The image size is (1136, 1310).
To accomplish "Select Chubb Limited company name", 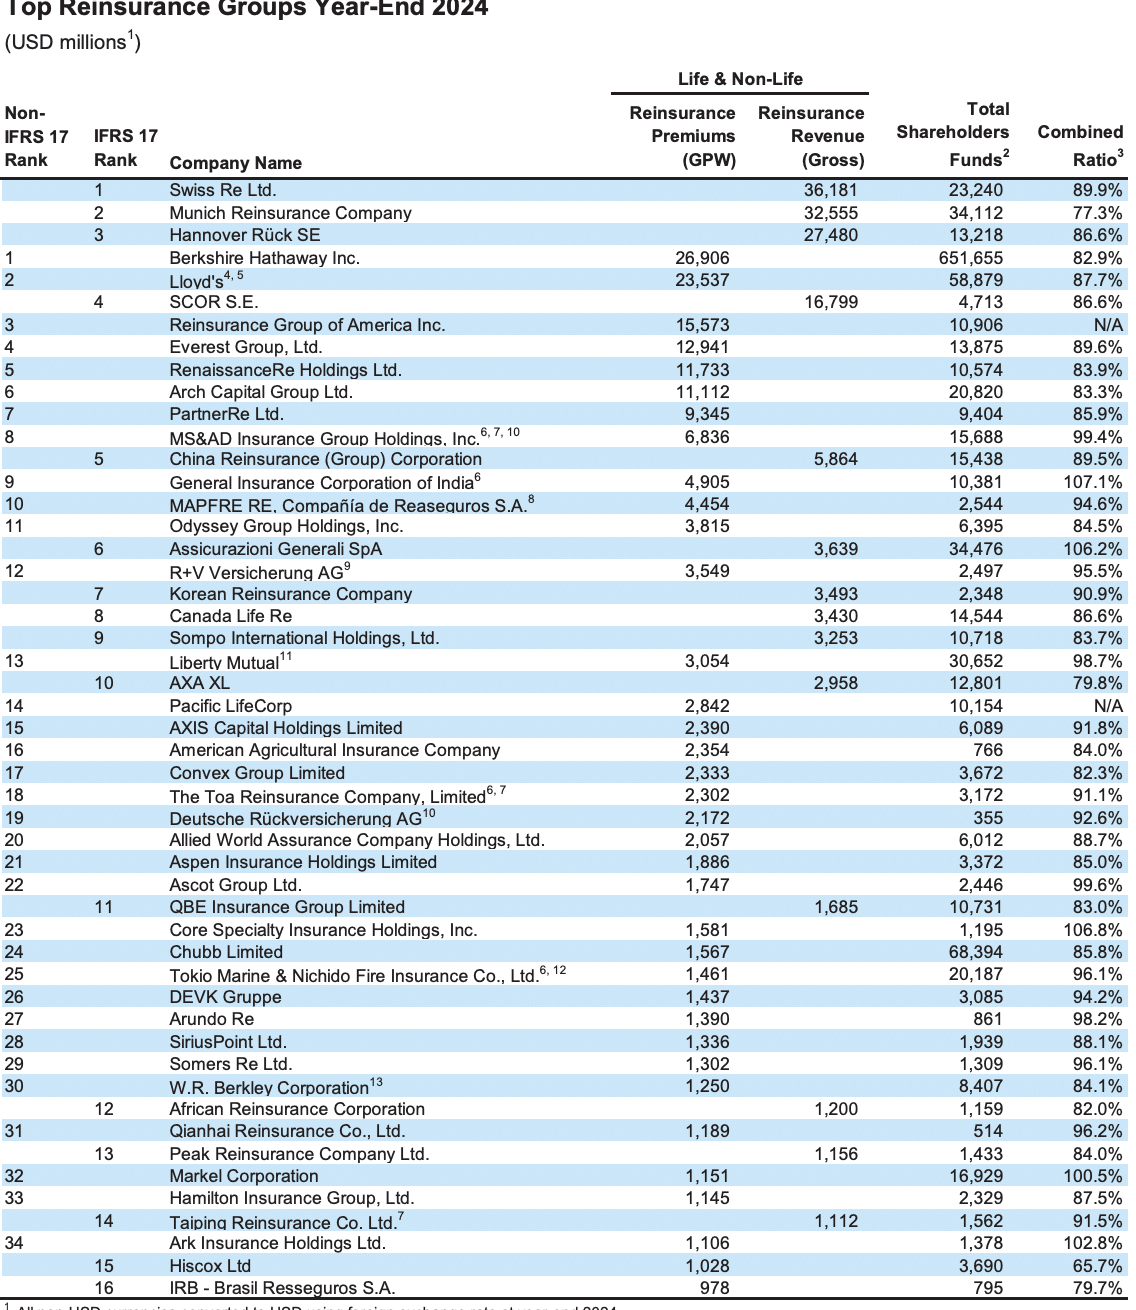I will (x=226, y=952).
